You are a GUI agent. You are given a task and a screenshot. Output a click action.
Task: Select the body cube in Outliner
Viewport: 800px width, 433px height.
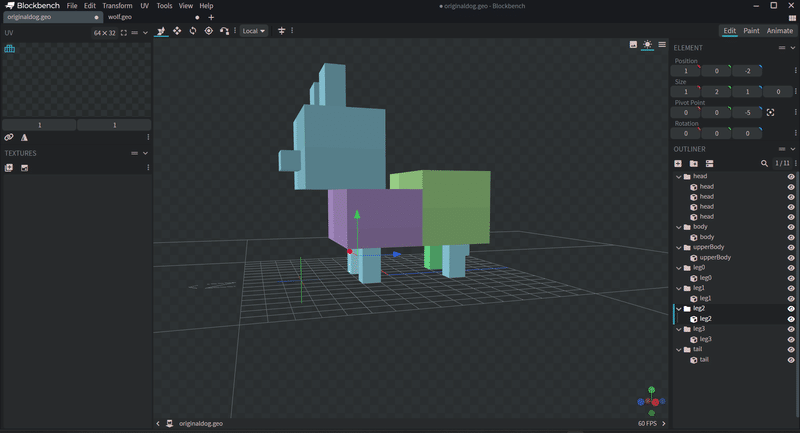click(706, 237)
